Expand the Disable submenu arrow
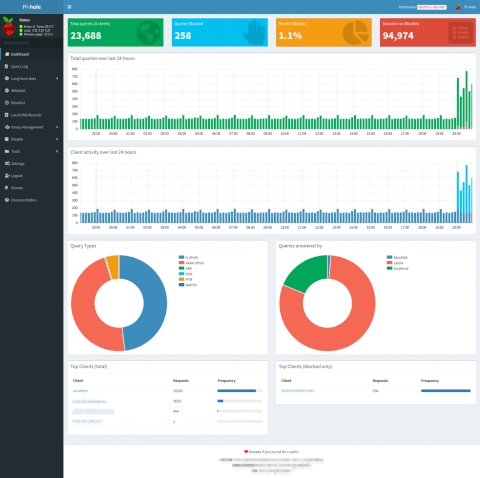Screen dimensions: 480x478 [57, 139]
